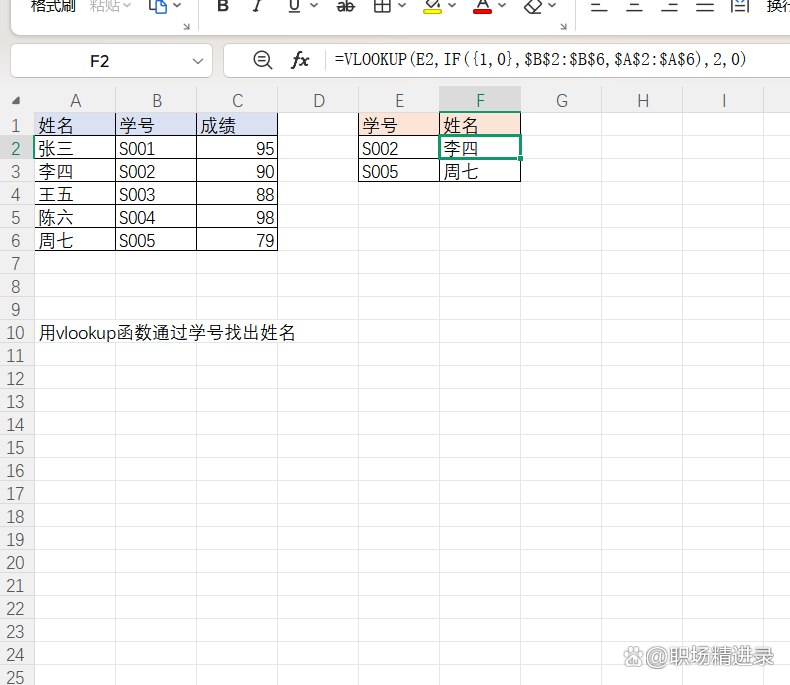Viewport: 790px width, 685px height.
Task: Select cell B4 containing S003
Action: pos(156,194)
